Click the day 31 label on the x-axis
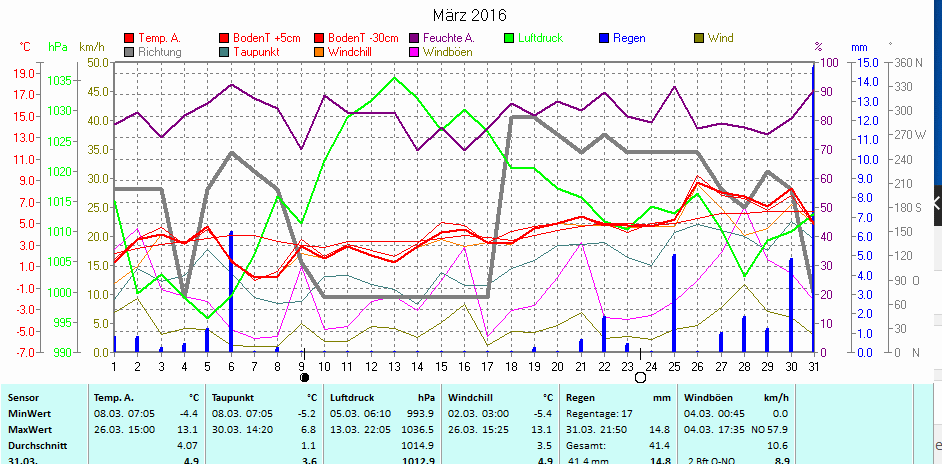The height and width of the screenshot is (464, 942). (x=813, y=365)
